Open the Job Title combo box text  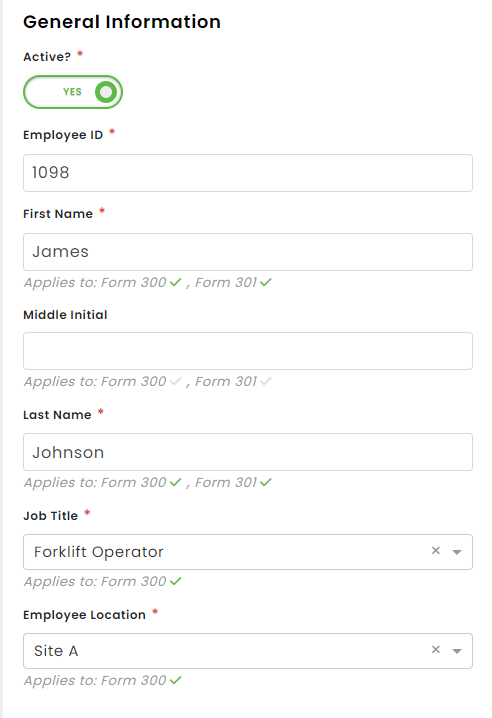tap(98, 552)
